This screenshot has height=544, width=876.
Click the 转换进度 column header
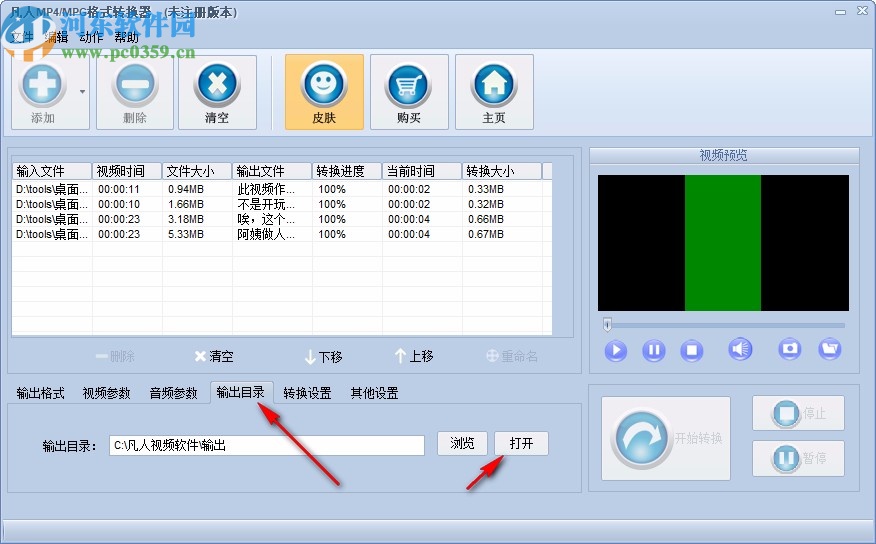(347, 171)
